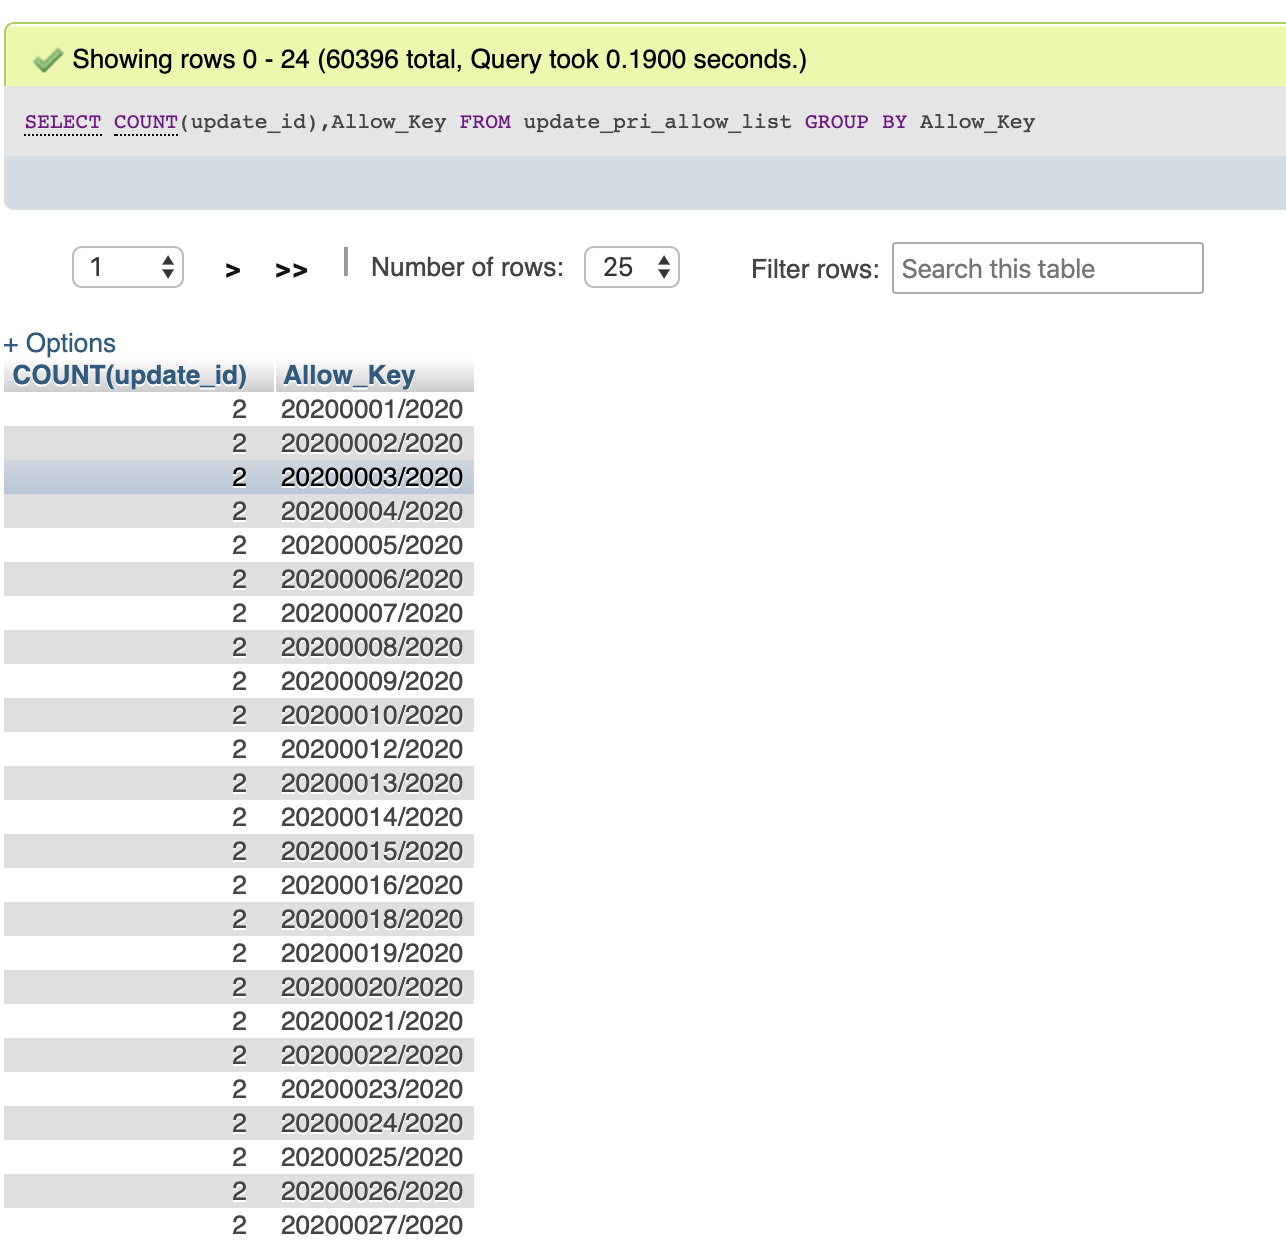Screen dimensions: 1286x1260
Task: Click the FROM keyword in the query
Action: [x=485, y=122]
